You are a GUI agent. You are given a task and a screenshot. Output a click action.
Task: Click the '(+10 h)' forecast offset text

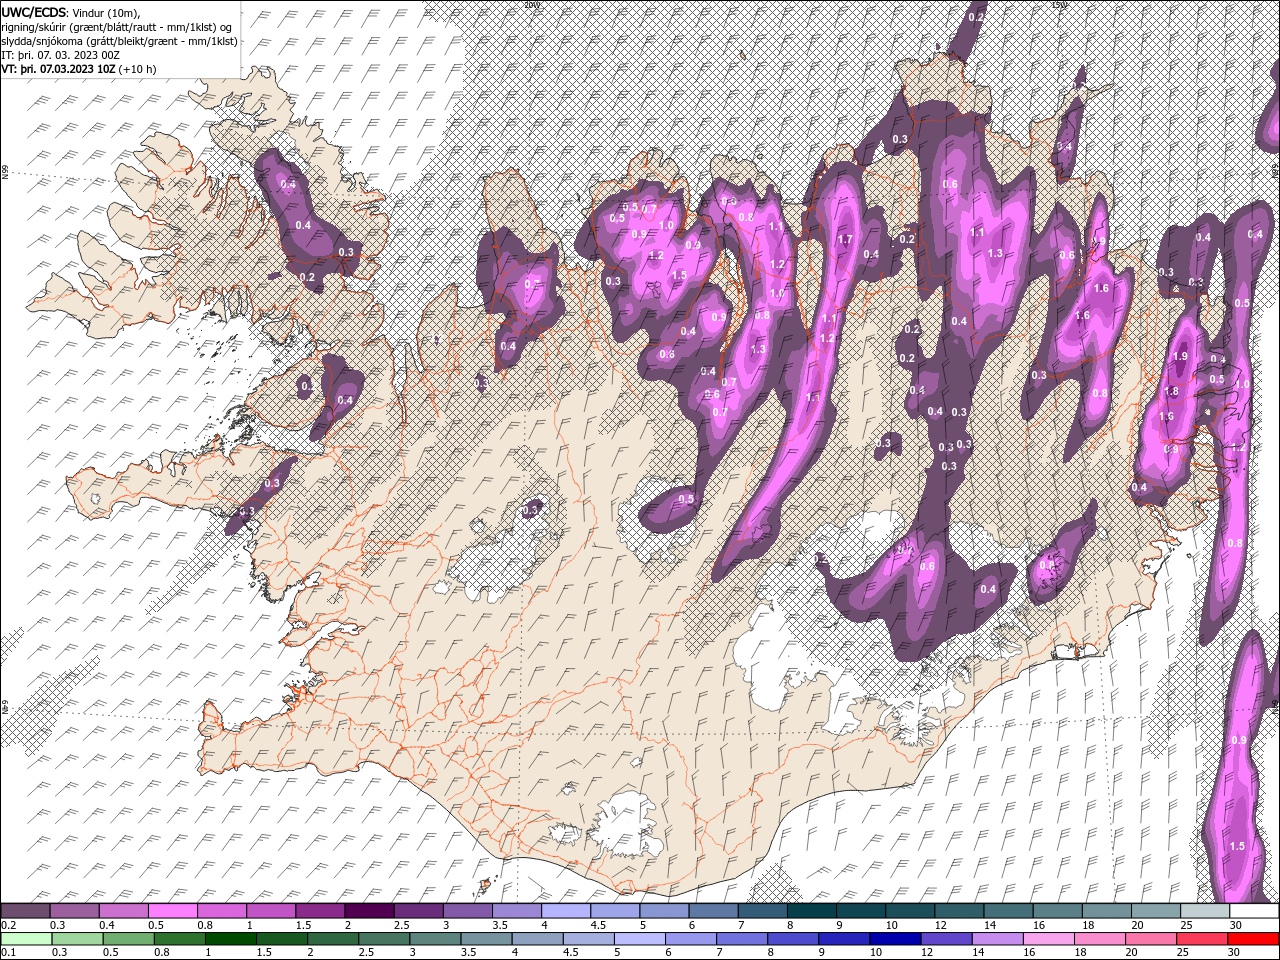click(x=136, y=69)
